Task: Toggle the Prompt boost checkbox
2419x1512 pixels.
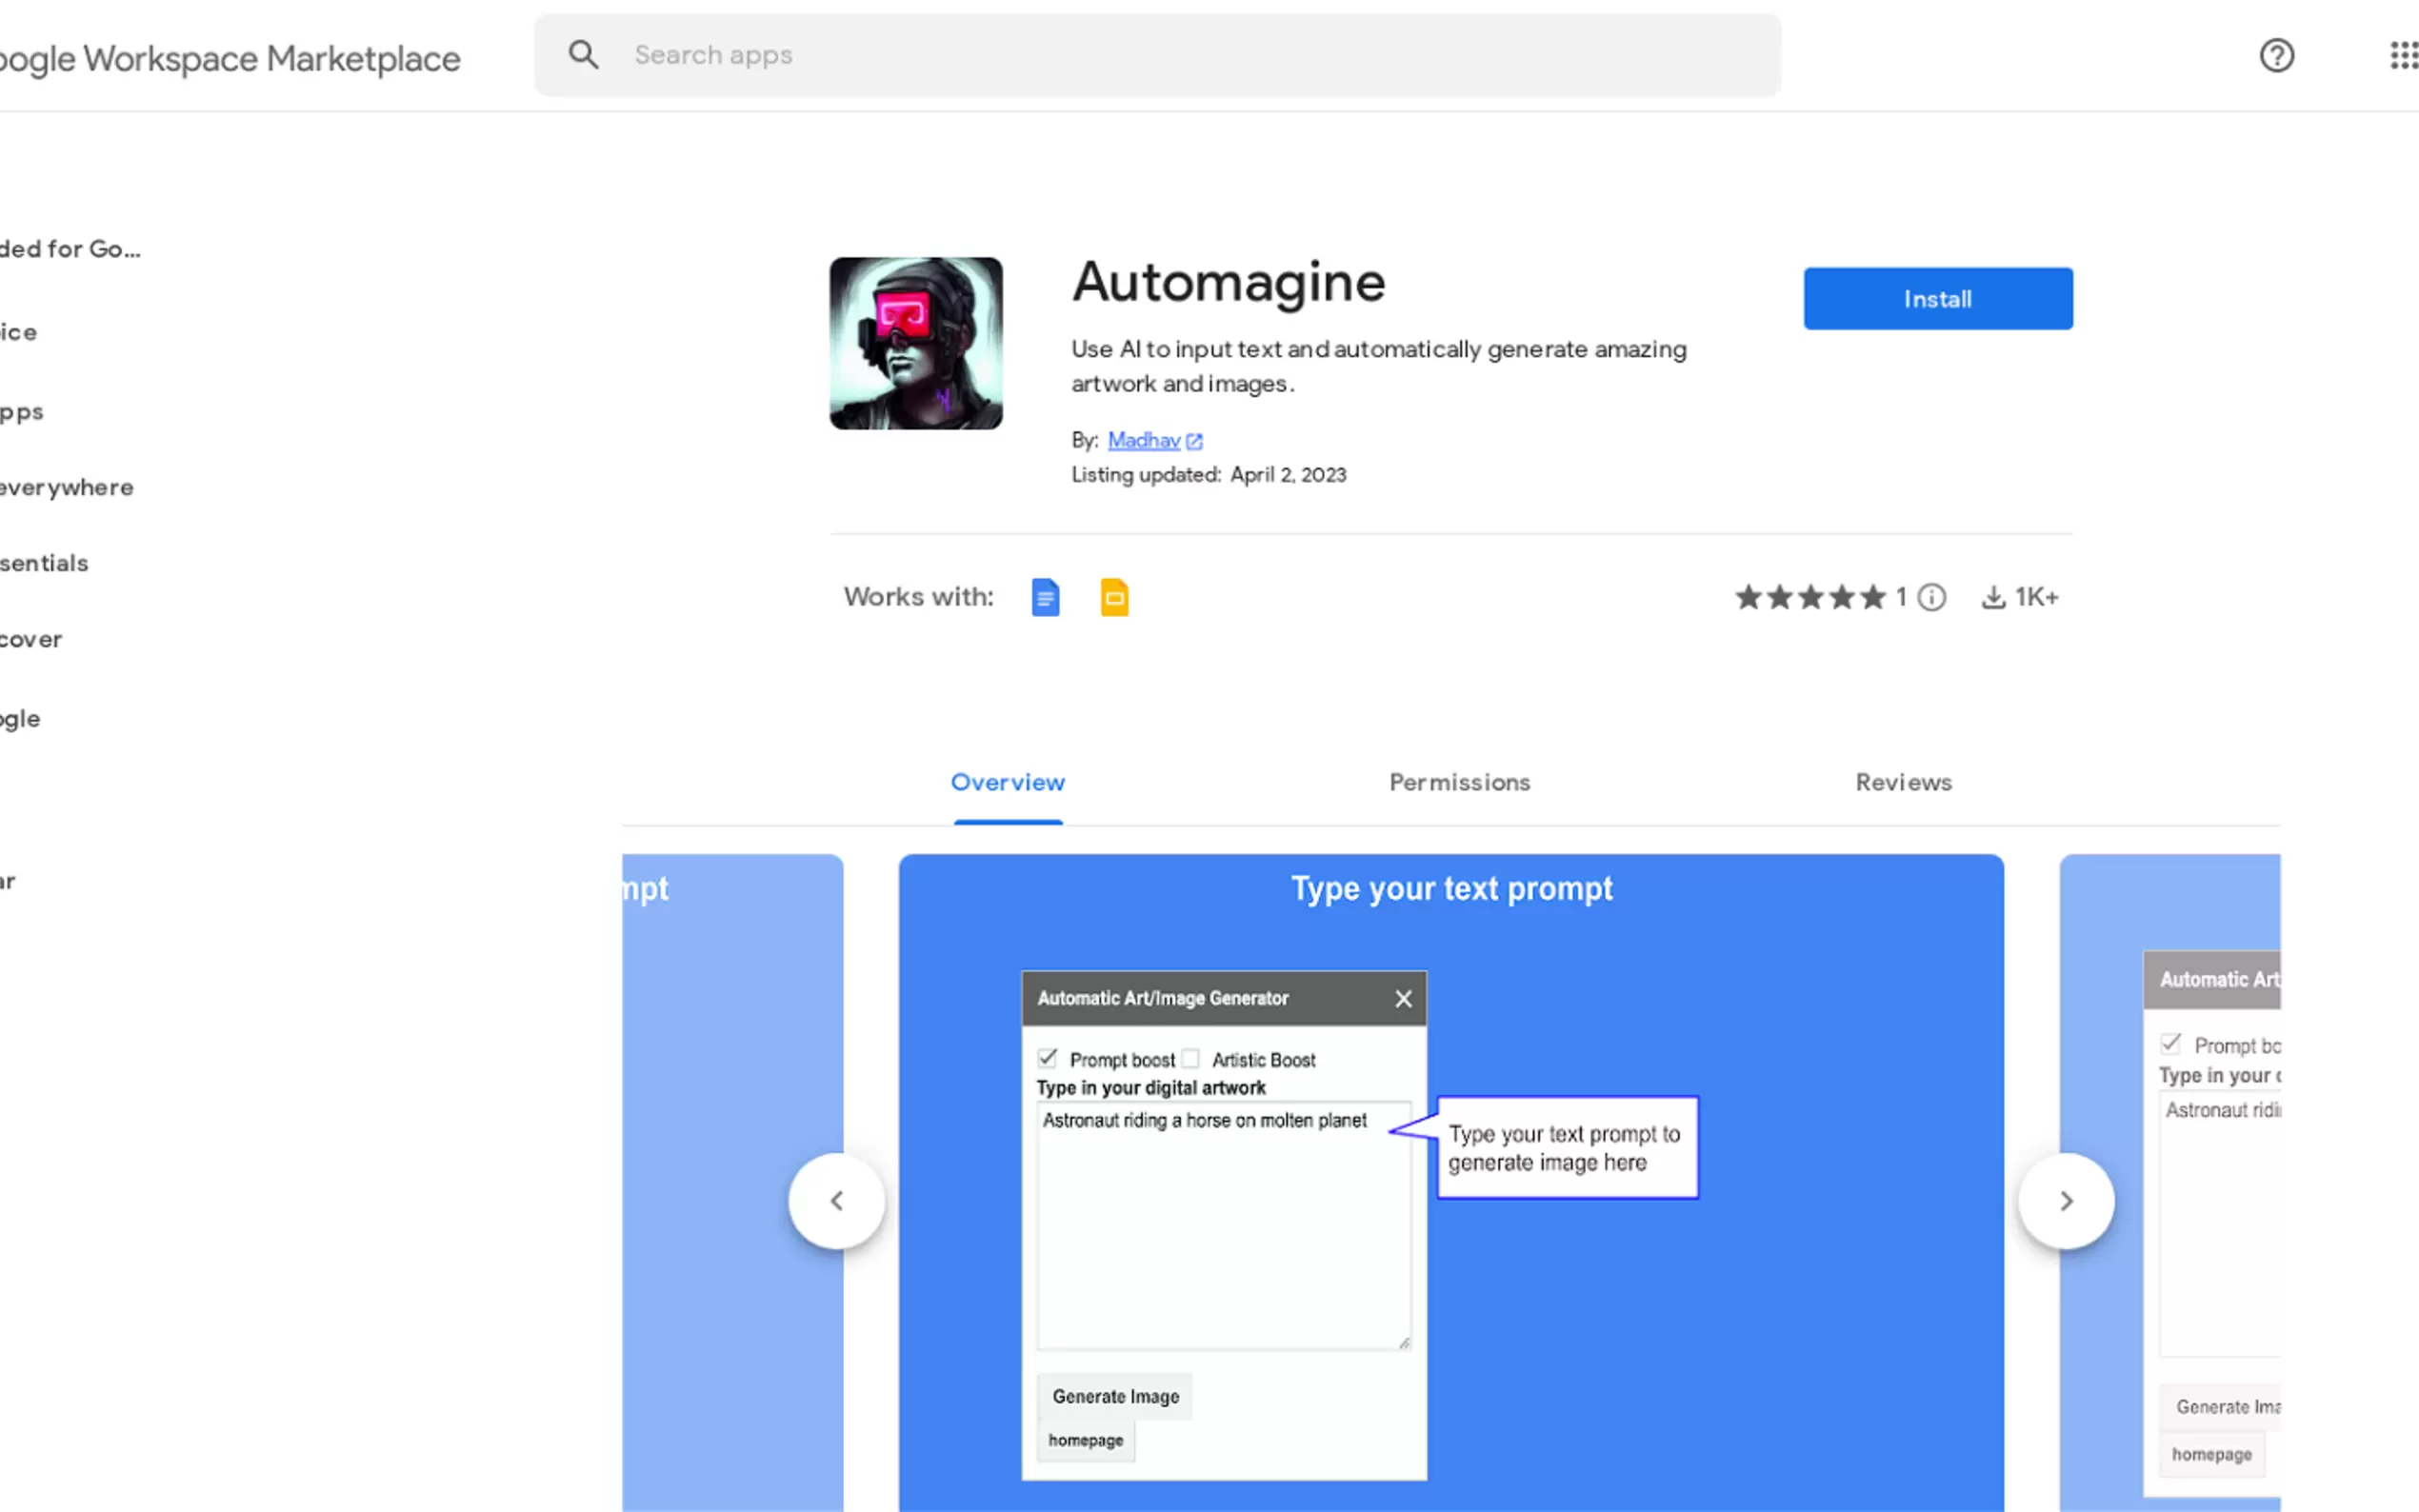Action: (x=1047, y=1058)
